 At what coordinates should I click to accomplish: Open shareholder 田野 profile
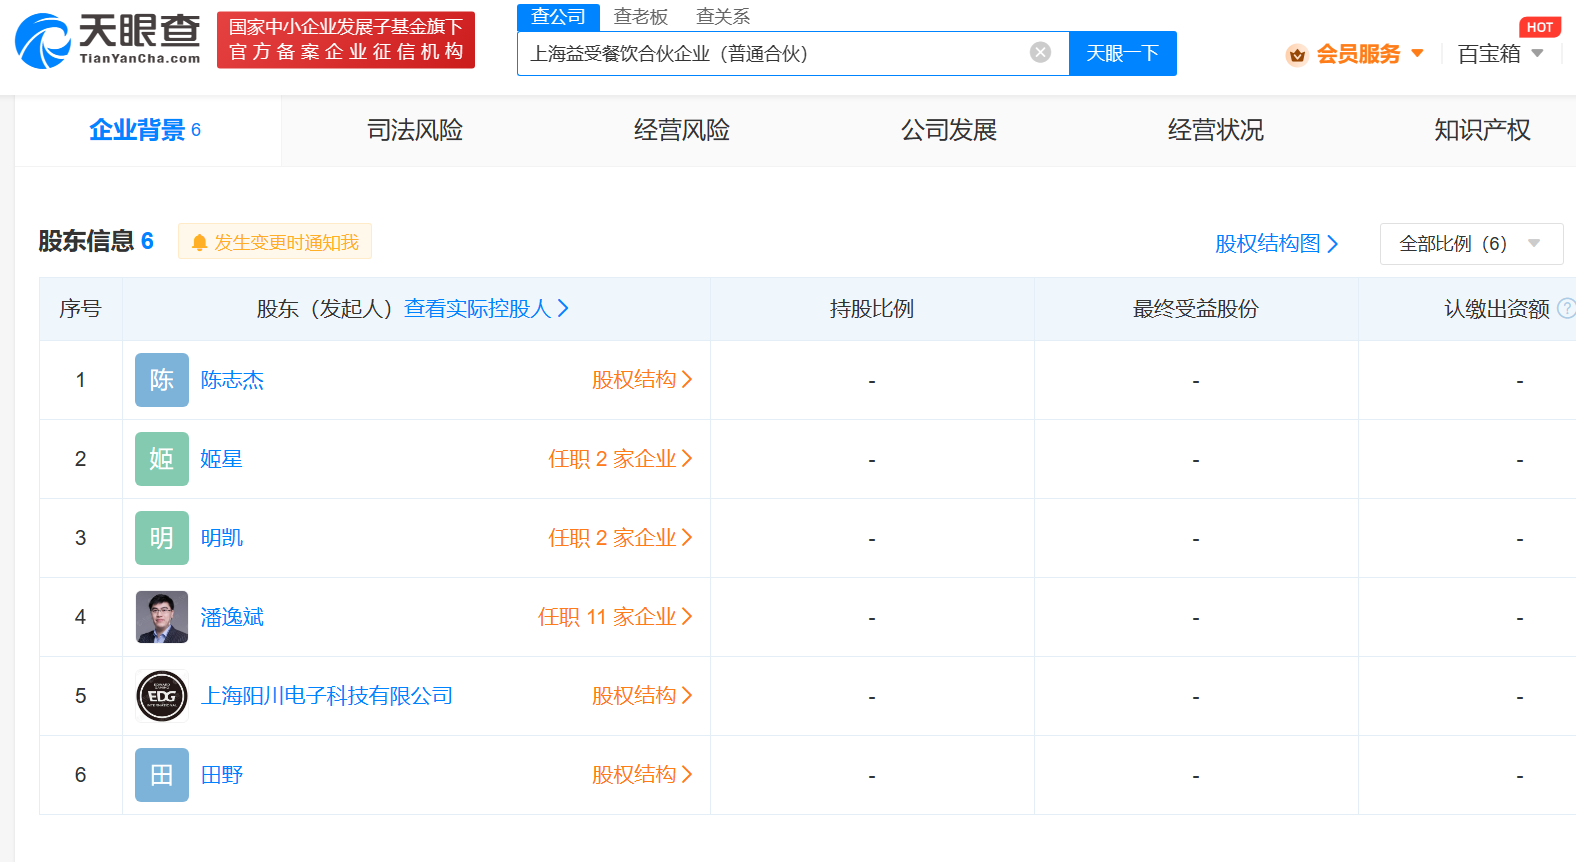221,775
